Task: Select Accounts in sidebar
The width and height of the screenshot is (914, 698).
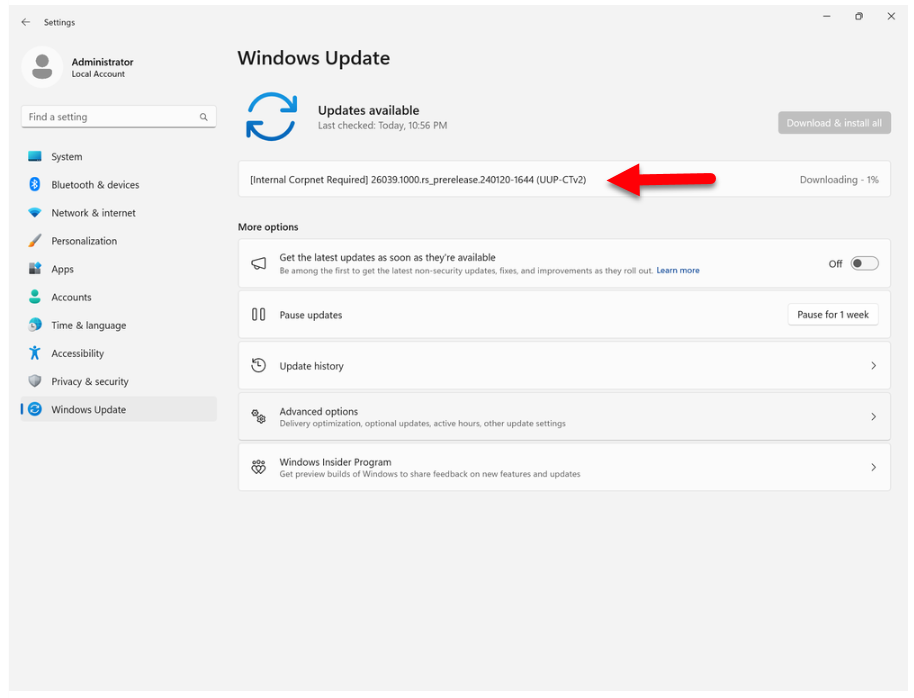Action: (119, 297)
